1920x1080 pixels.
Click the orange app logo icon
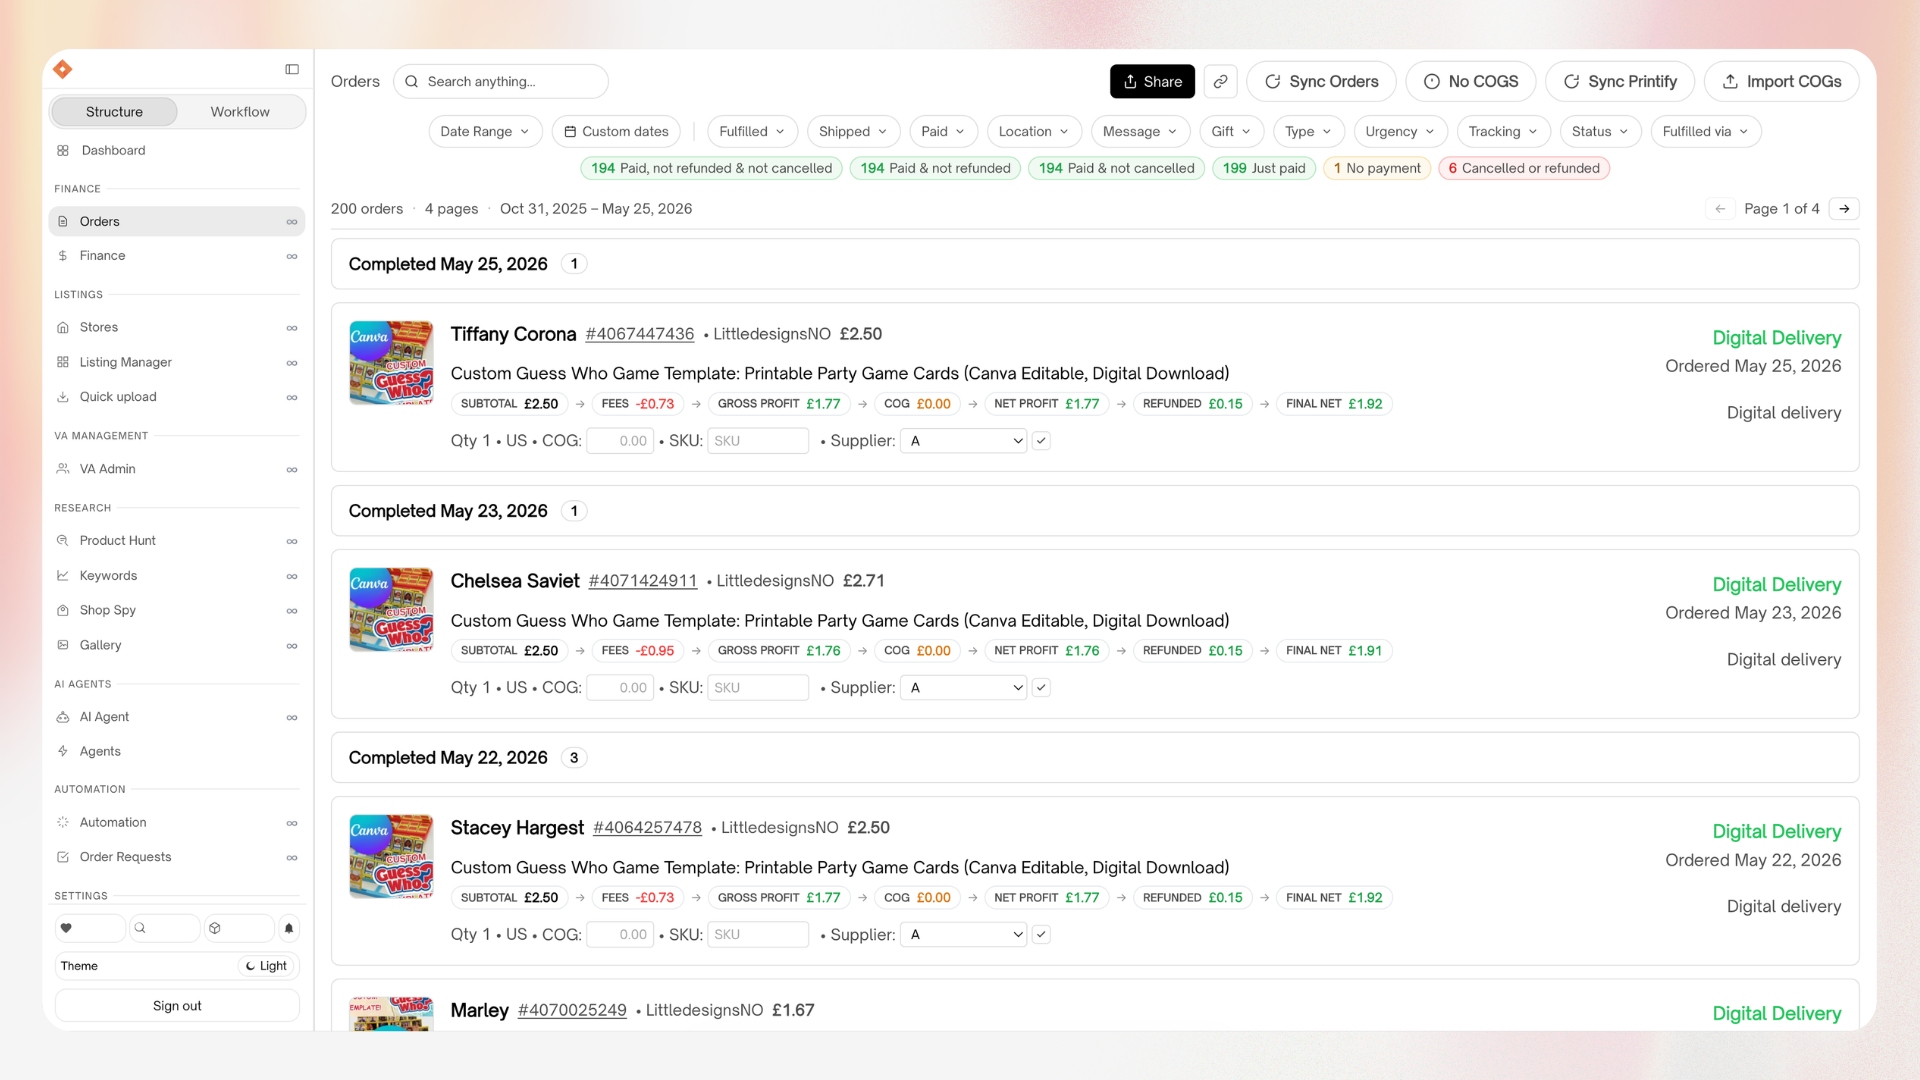pos(63,69)
